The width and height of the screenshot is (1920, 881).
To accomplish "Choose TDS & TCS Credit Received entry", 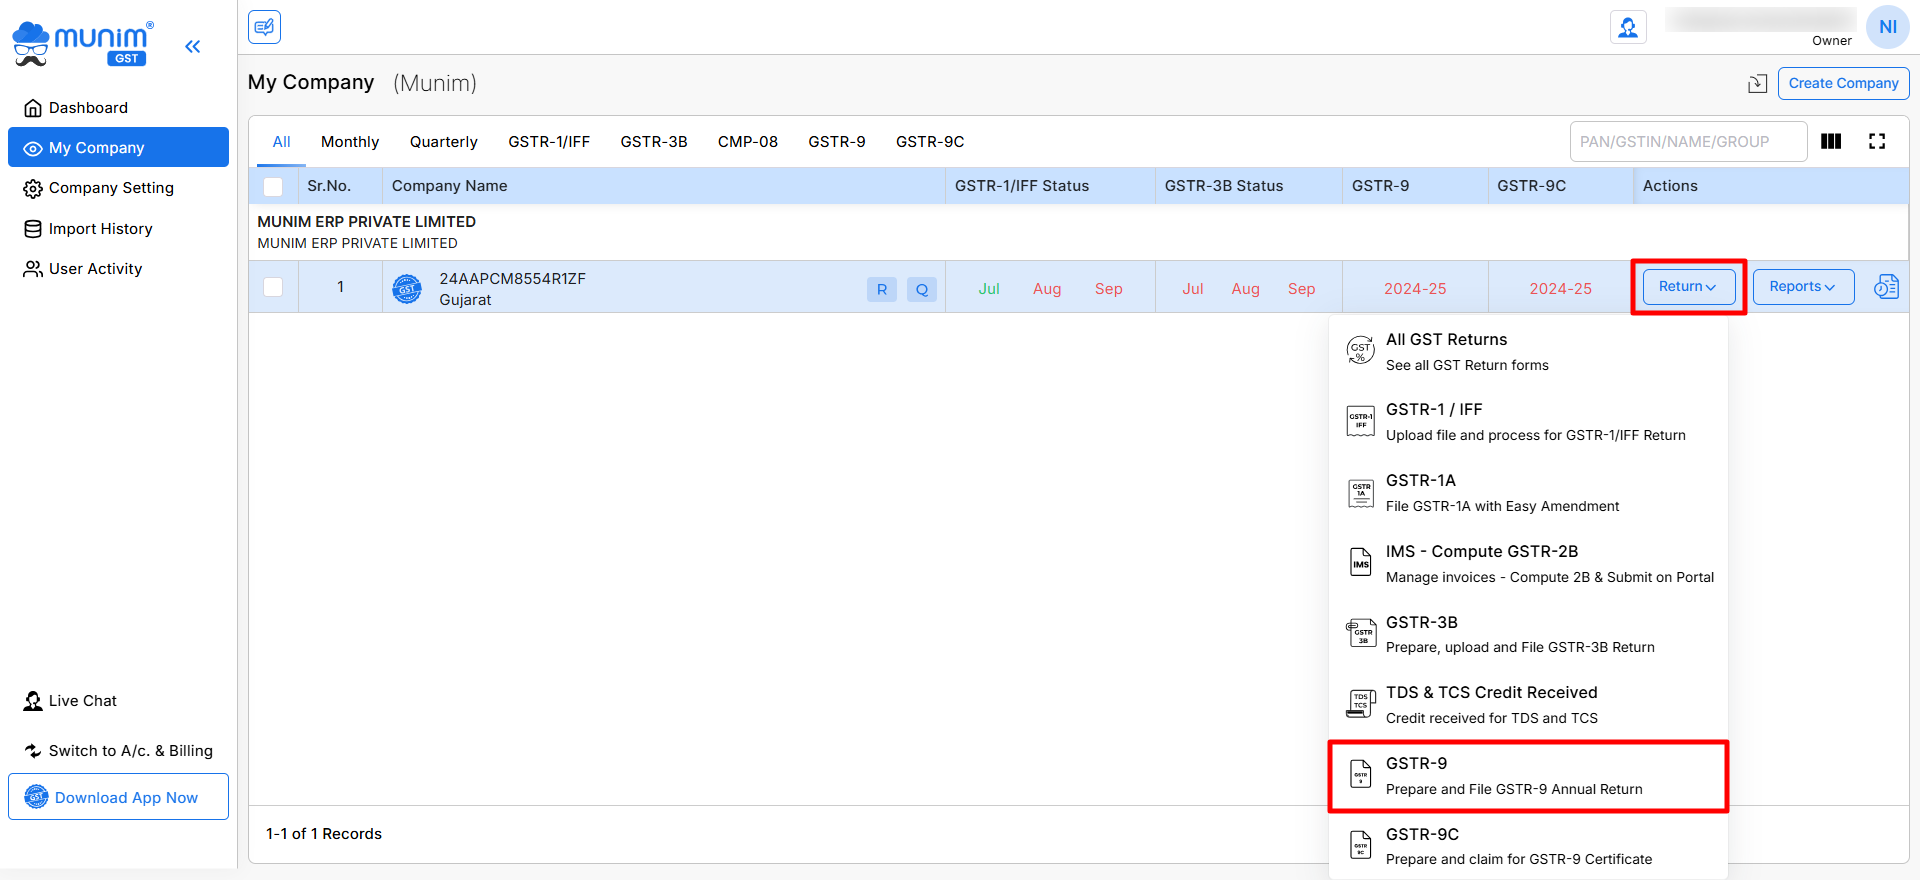I will [1528, 705].
